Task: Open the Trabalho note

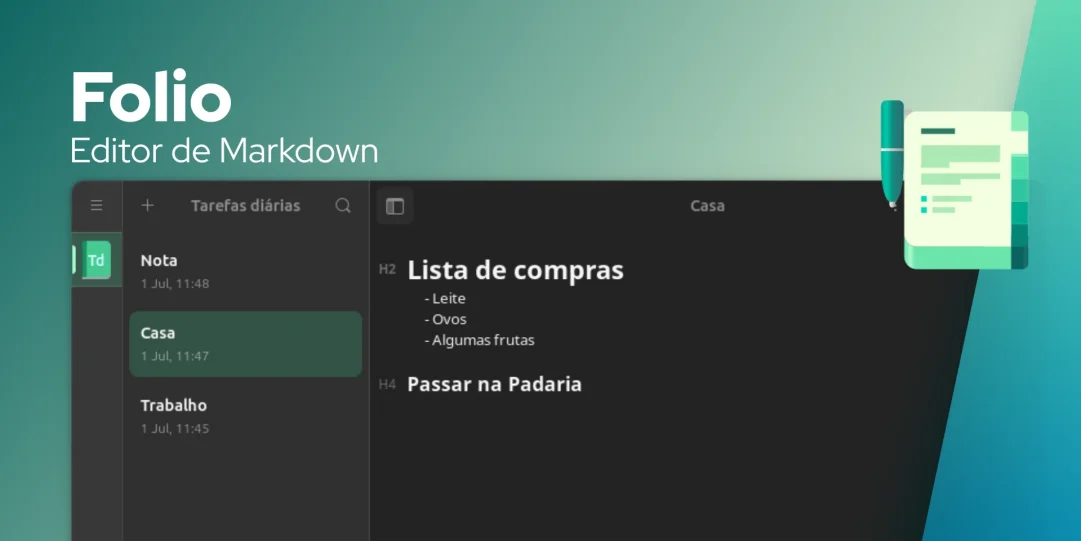Action: [x=246, y=416]
